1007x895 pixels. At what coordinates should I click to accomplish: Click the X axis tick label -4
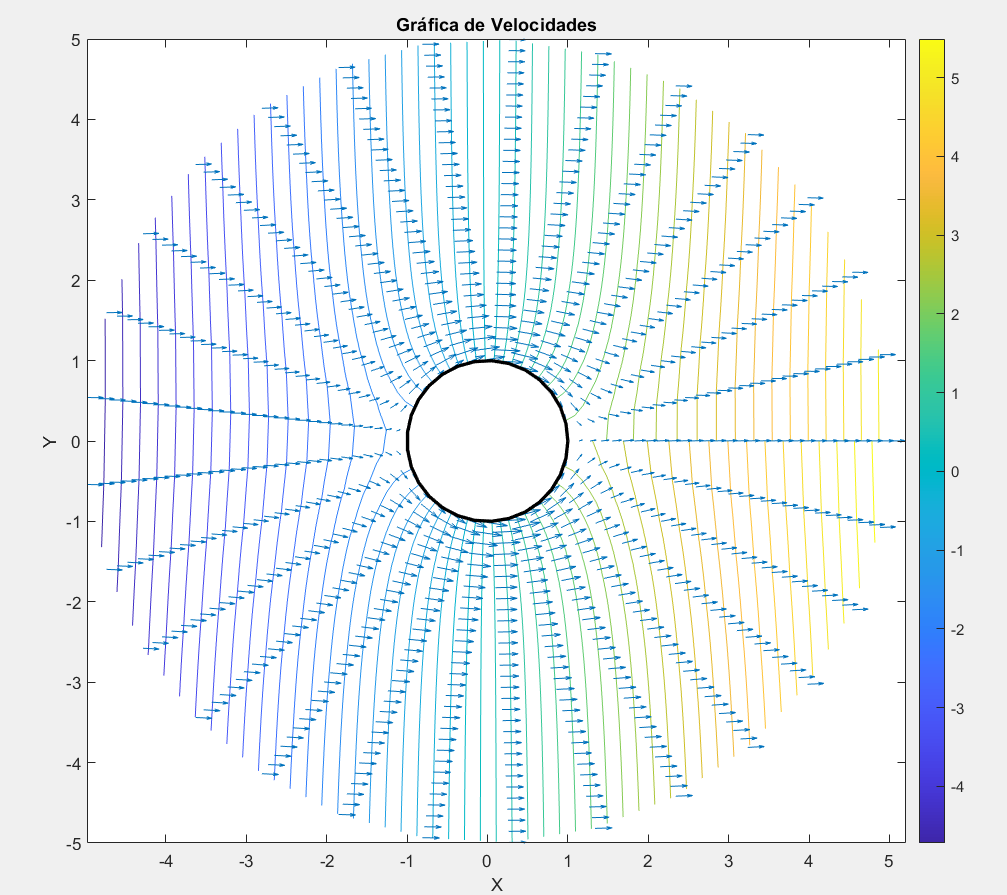(x=165, y=860)
